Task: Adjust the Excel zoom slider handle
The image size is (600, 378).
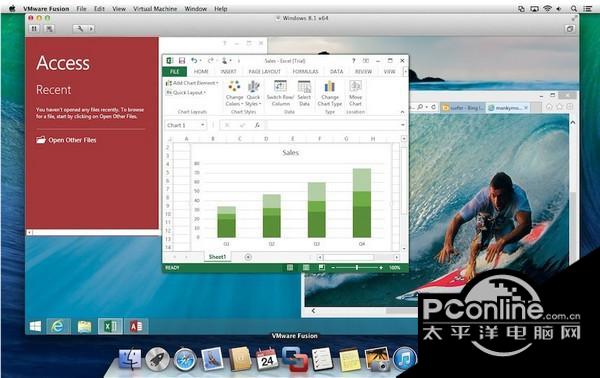Action: [357, 267]
